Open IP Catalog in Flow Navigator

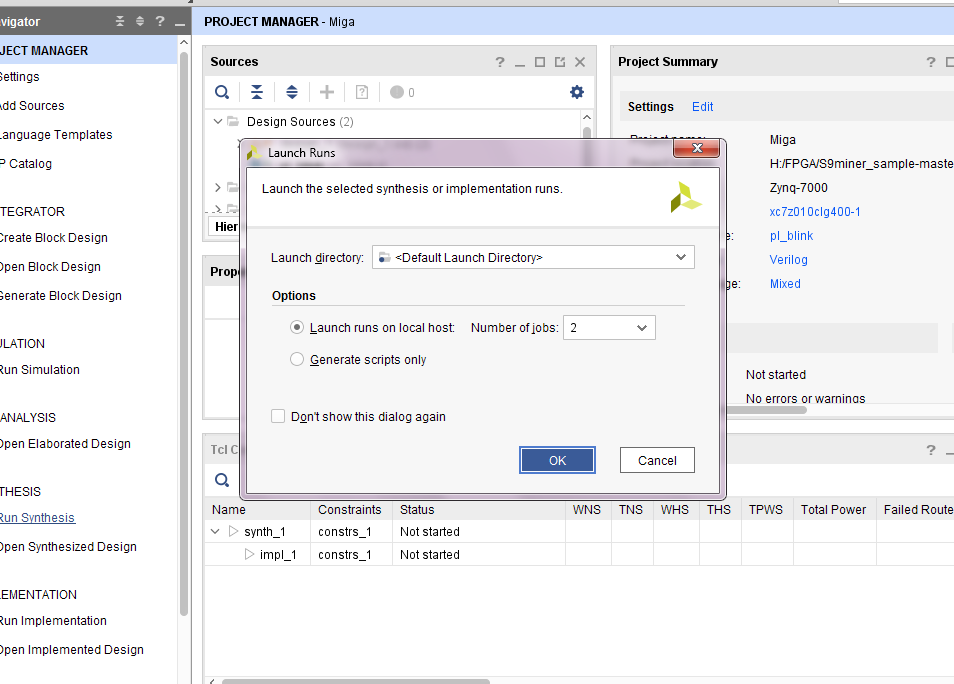pyautogui.click(x=26, y=164)
